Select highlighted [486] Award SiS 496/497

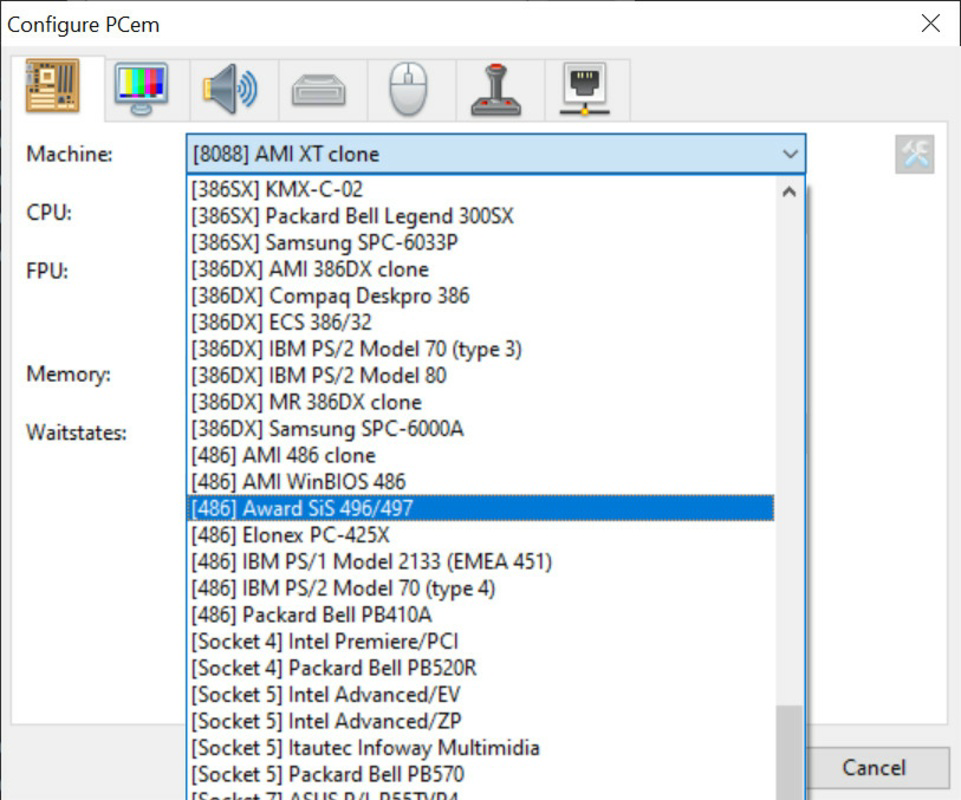coord(480,508)
